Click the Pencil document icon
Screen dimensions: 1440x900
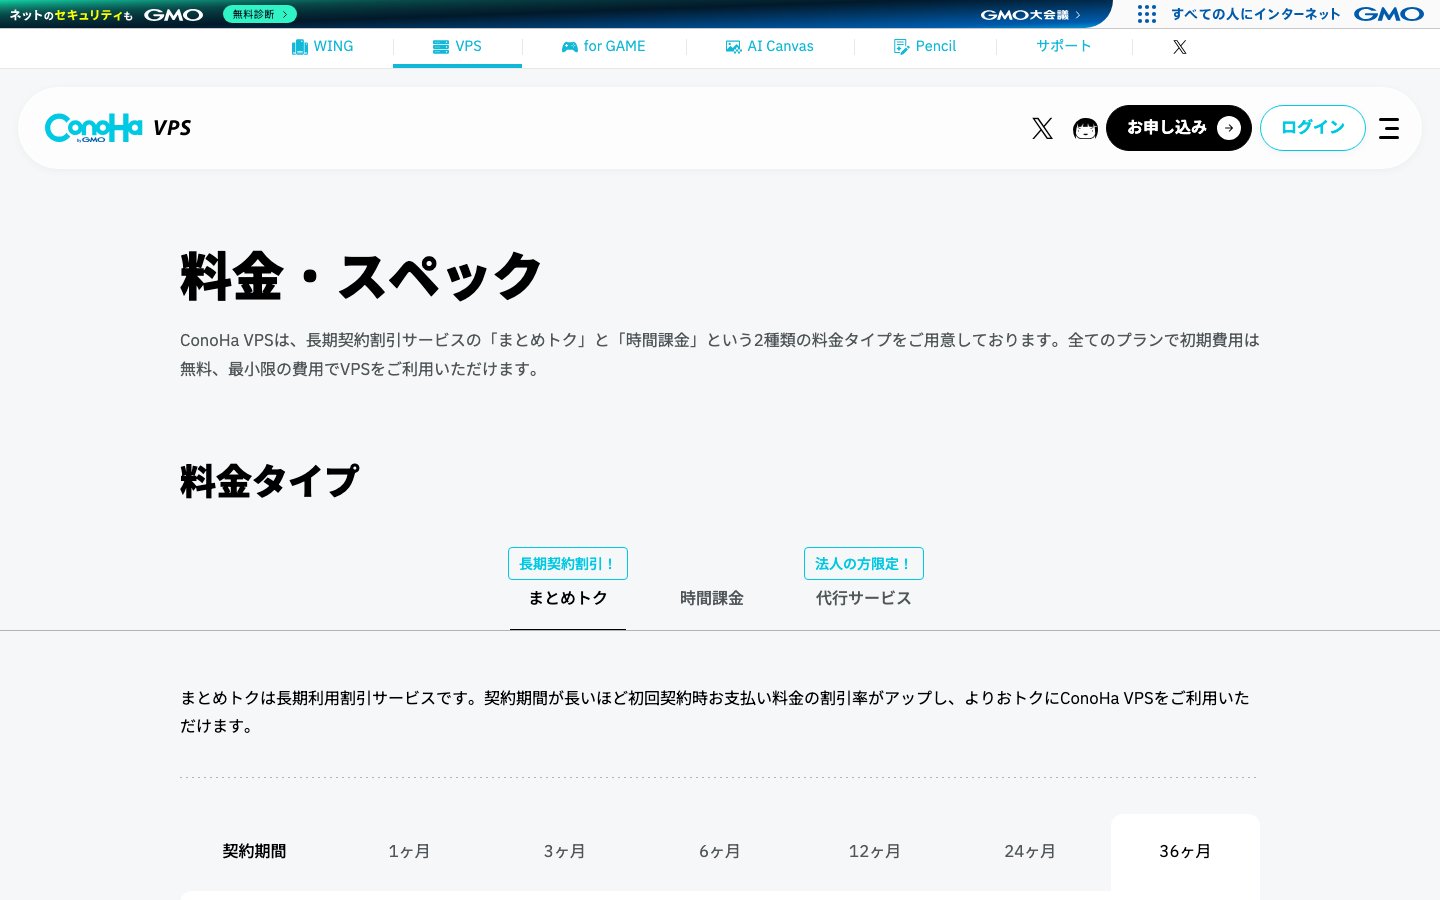(x=901, y=47)
